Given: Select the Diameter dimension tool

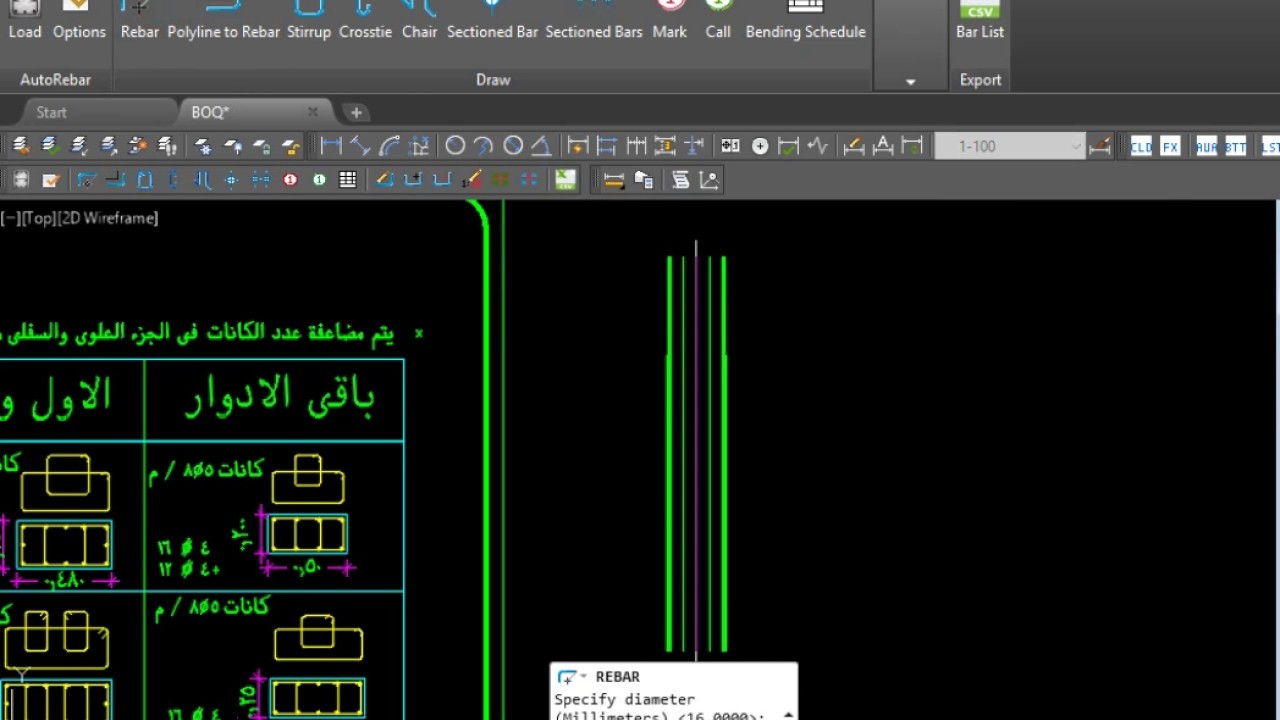Looking at the screenshot, I should pyautogui.click(x=513, y=146).
